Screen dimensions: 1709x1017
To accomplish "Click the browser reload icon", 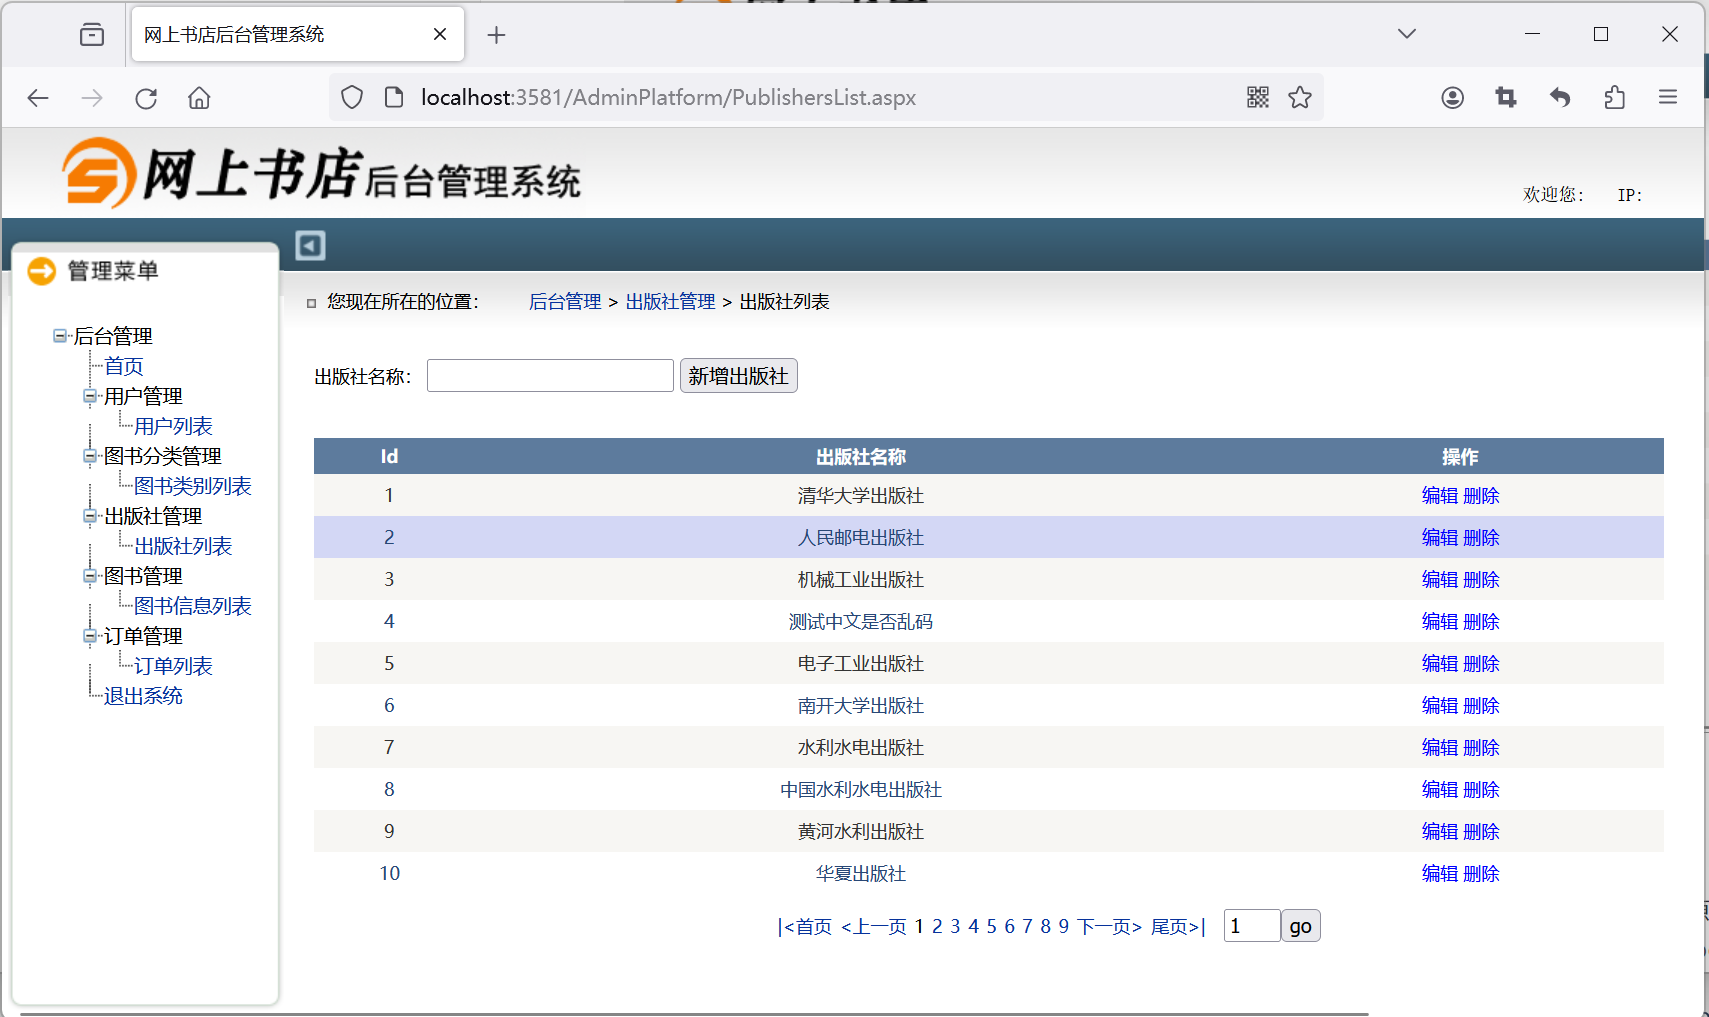I will tap(146, 98).
